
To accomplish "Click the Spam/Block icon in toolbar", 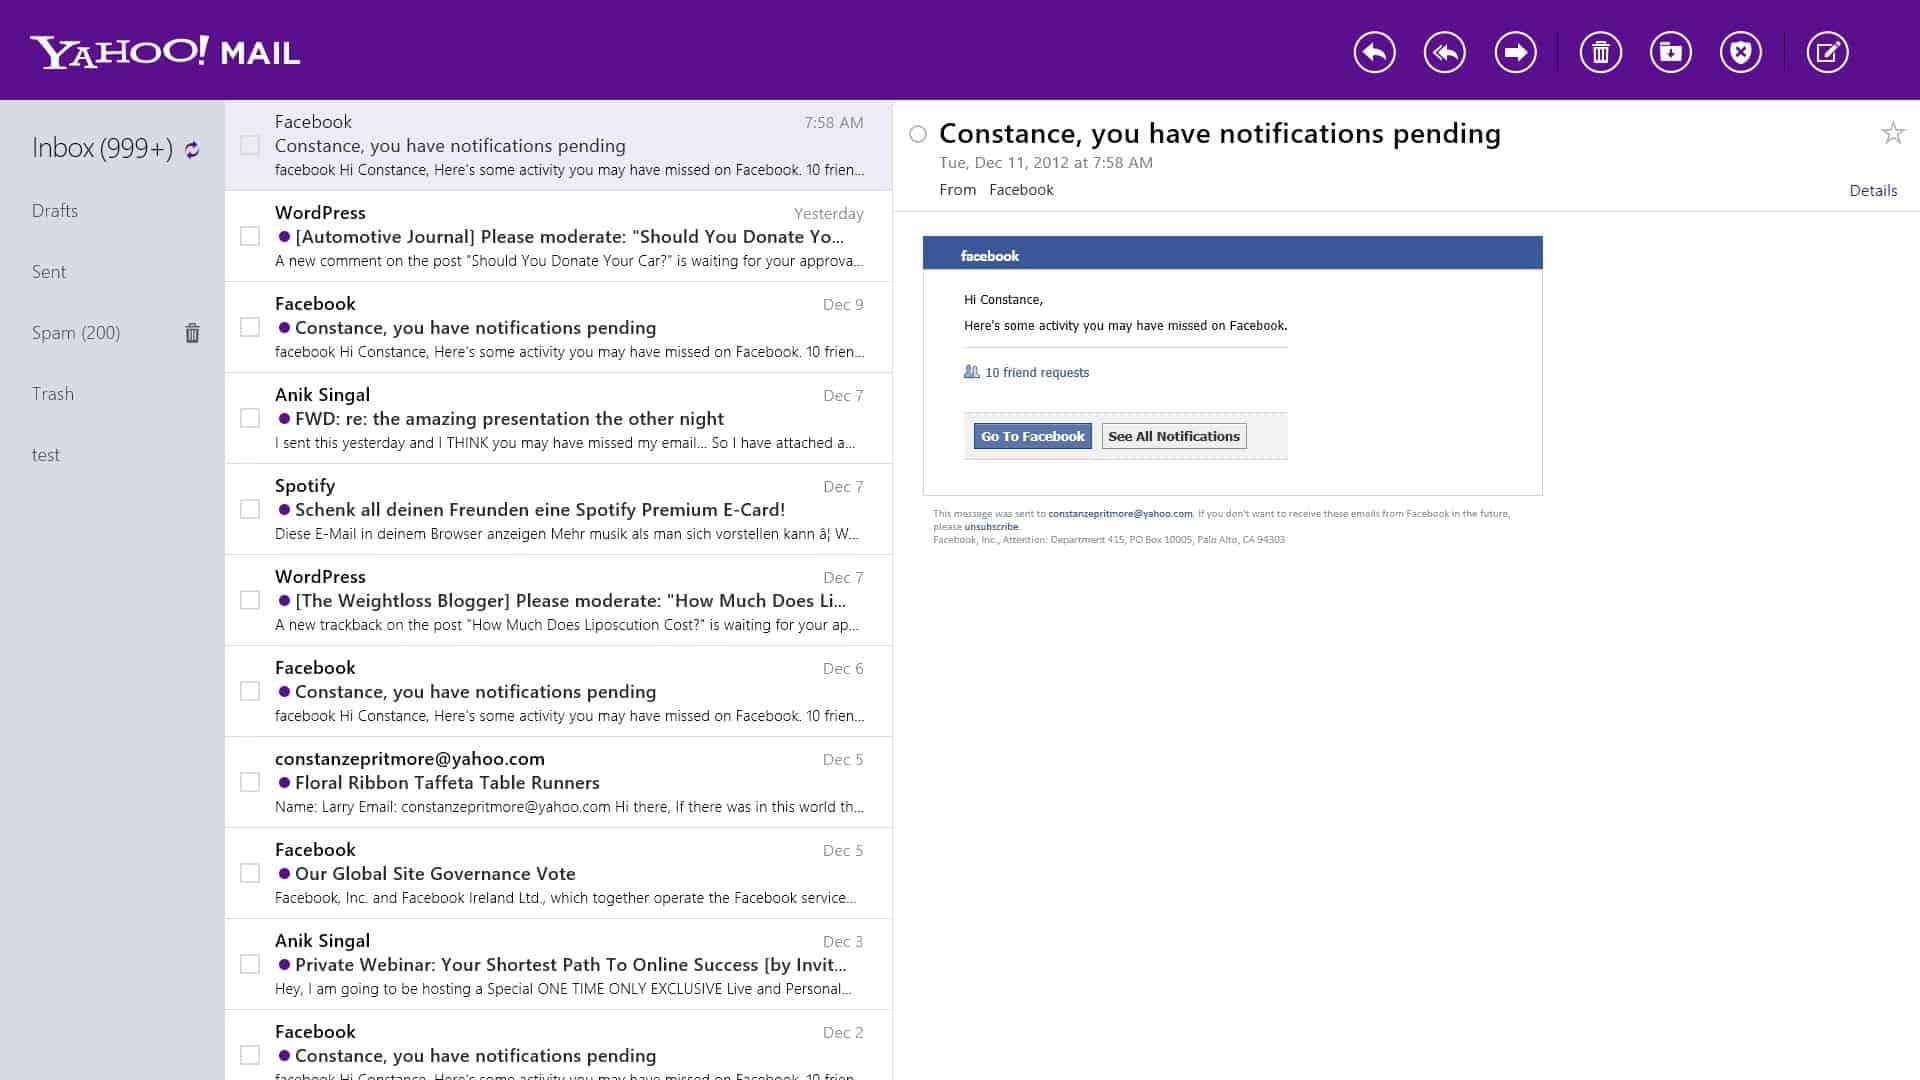I will (1741, 51).
